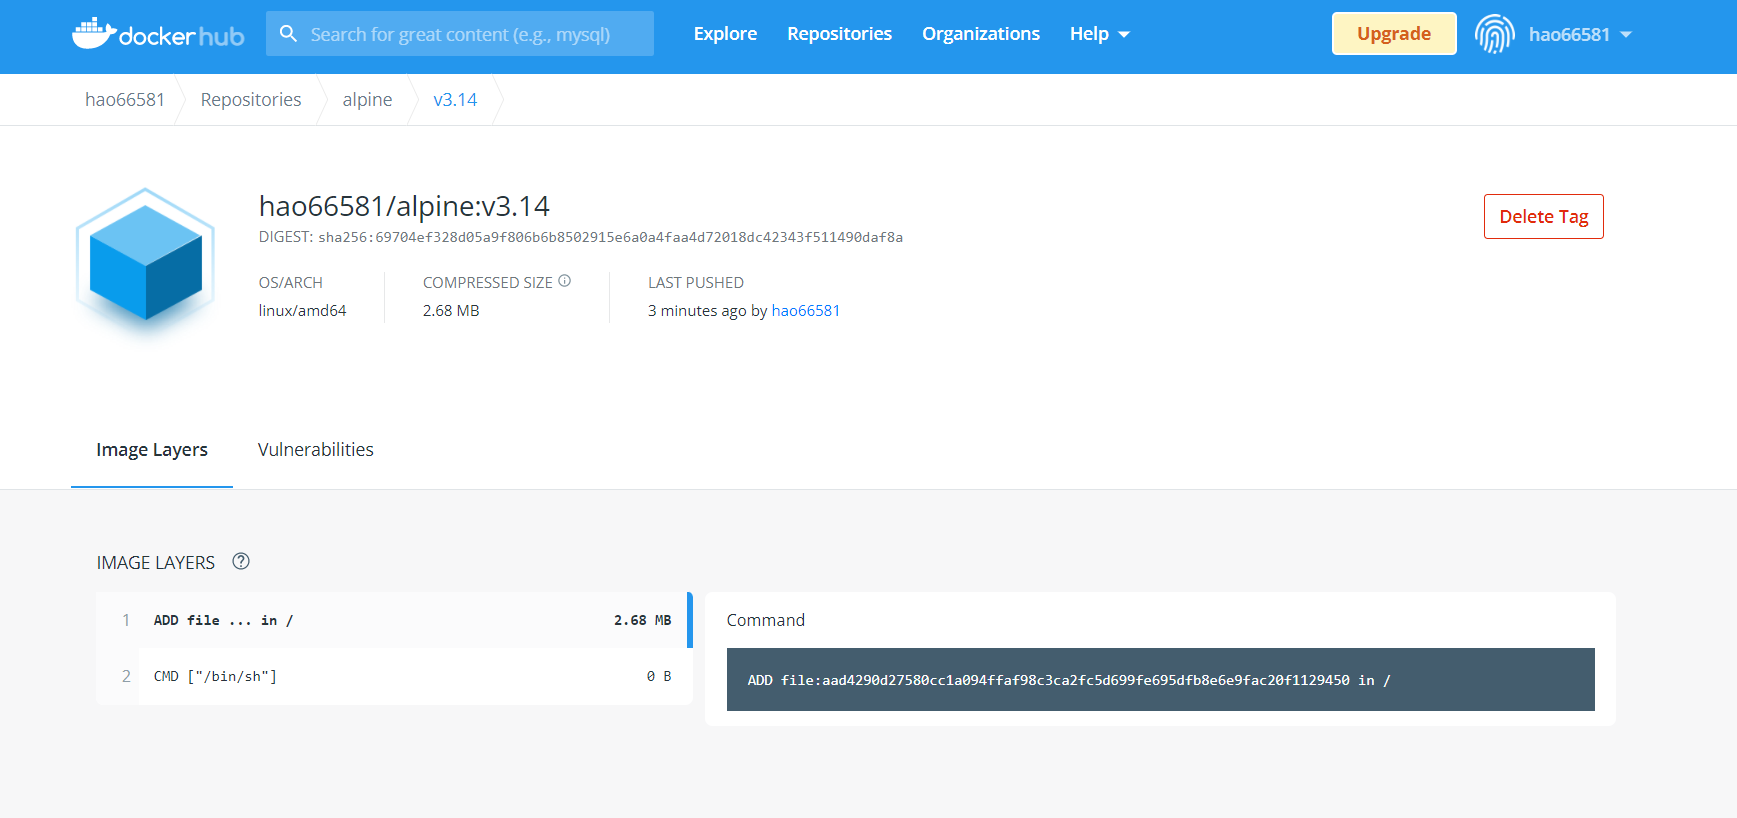Image resolution: width=1737 pixels, height=818 pixels.
Task: Select layer 2 CMD /bin/sh row
Action: pos(394,677)
